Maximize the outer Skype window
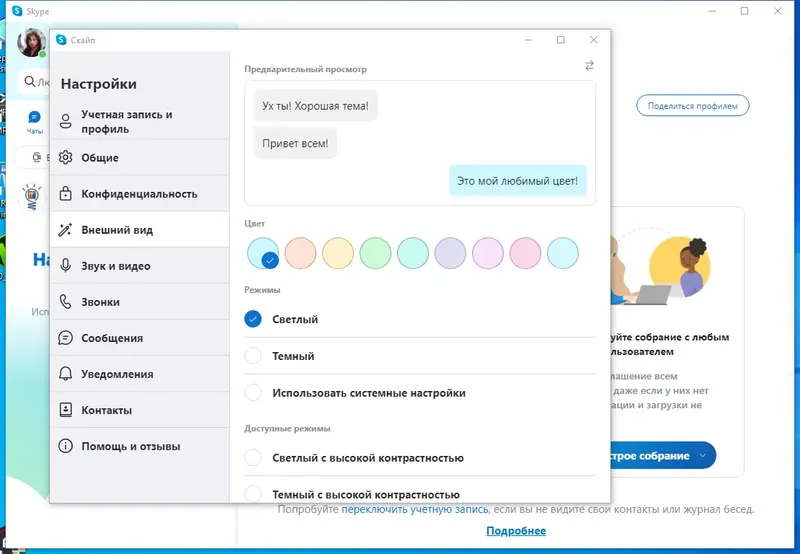Image resolution: width=800 pixels, height=554 pixels. [744, 11]
